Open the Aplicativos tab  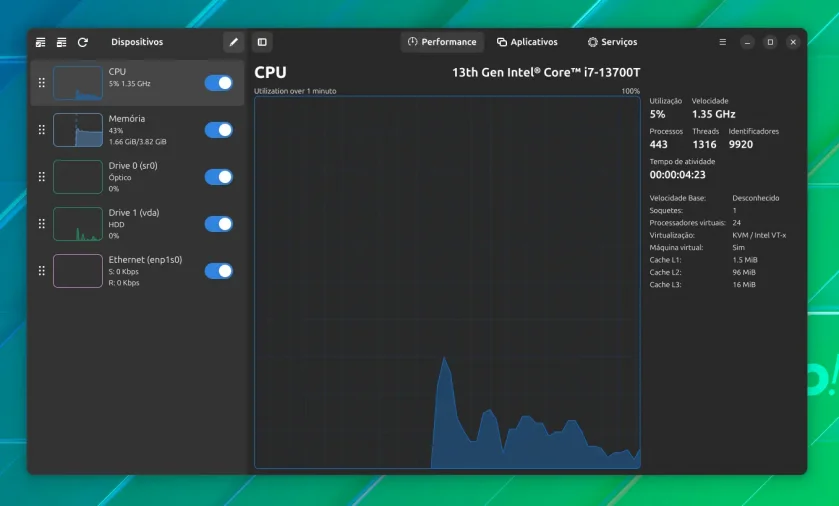click(x=527, y=42)
